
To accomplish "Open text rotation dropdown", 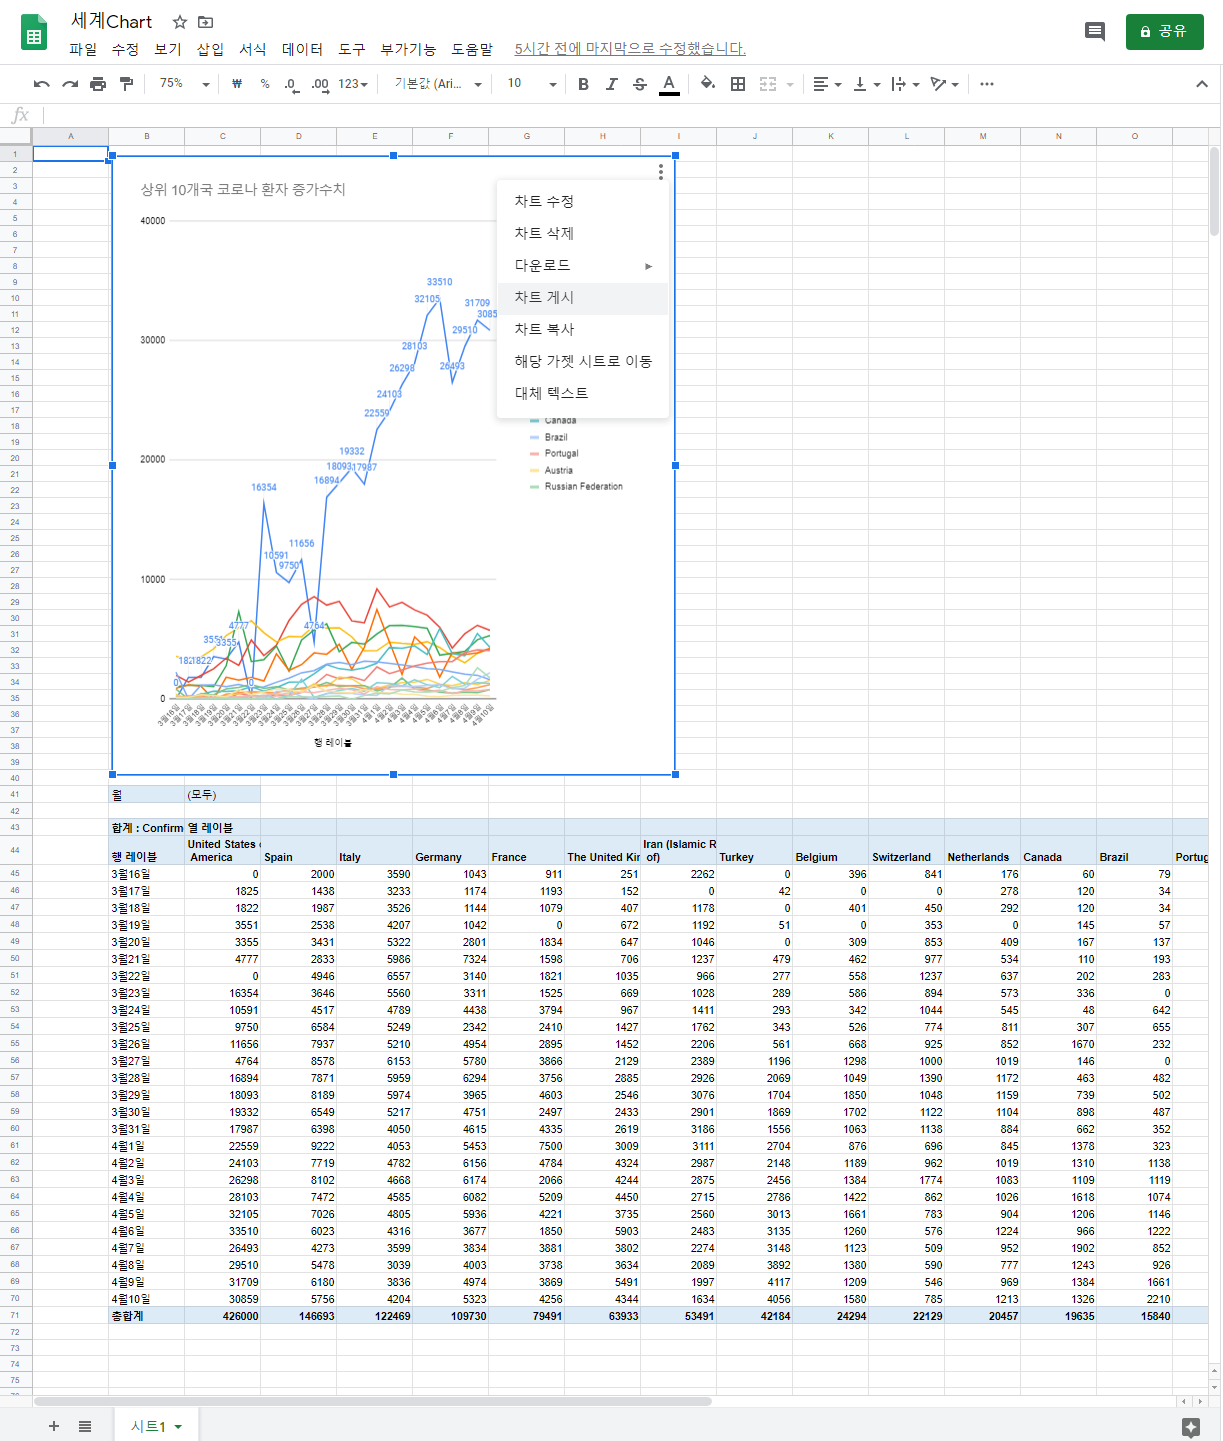I will (944, 84).
